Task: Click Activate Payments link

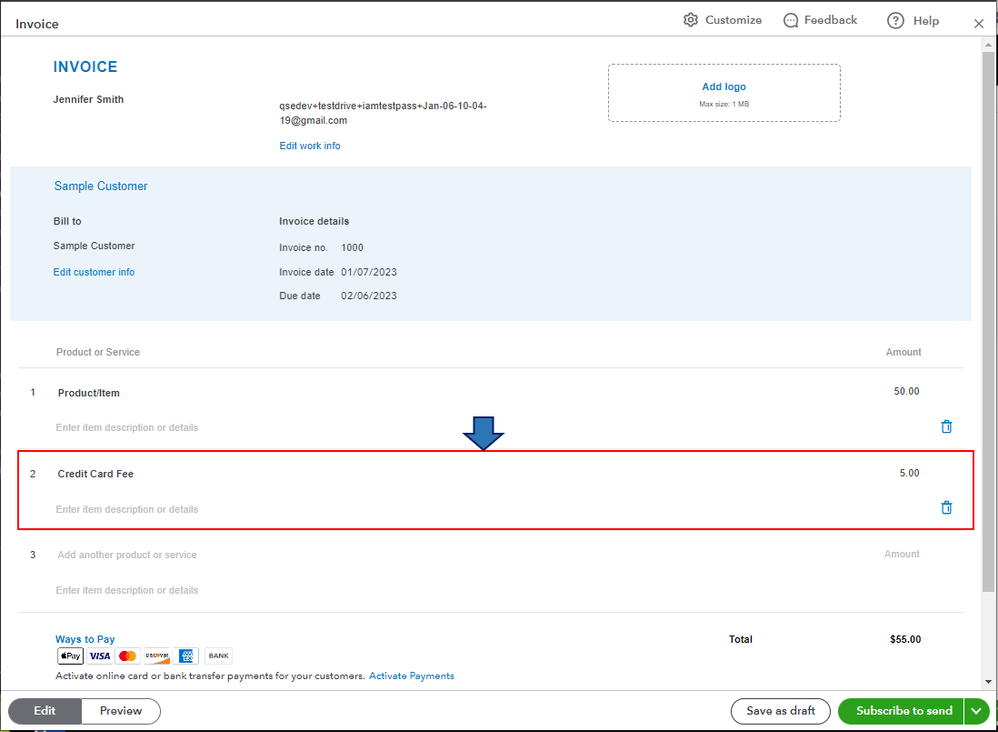Action: pos(411,676)
